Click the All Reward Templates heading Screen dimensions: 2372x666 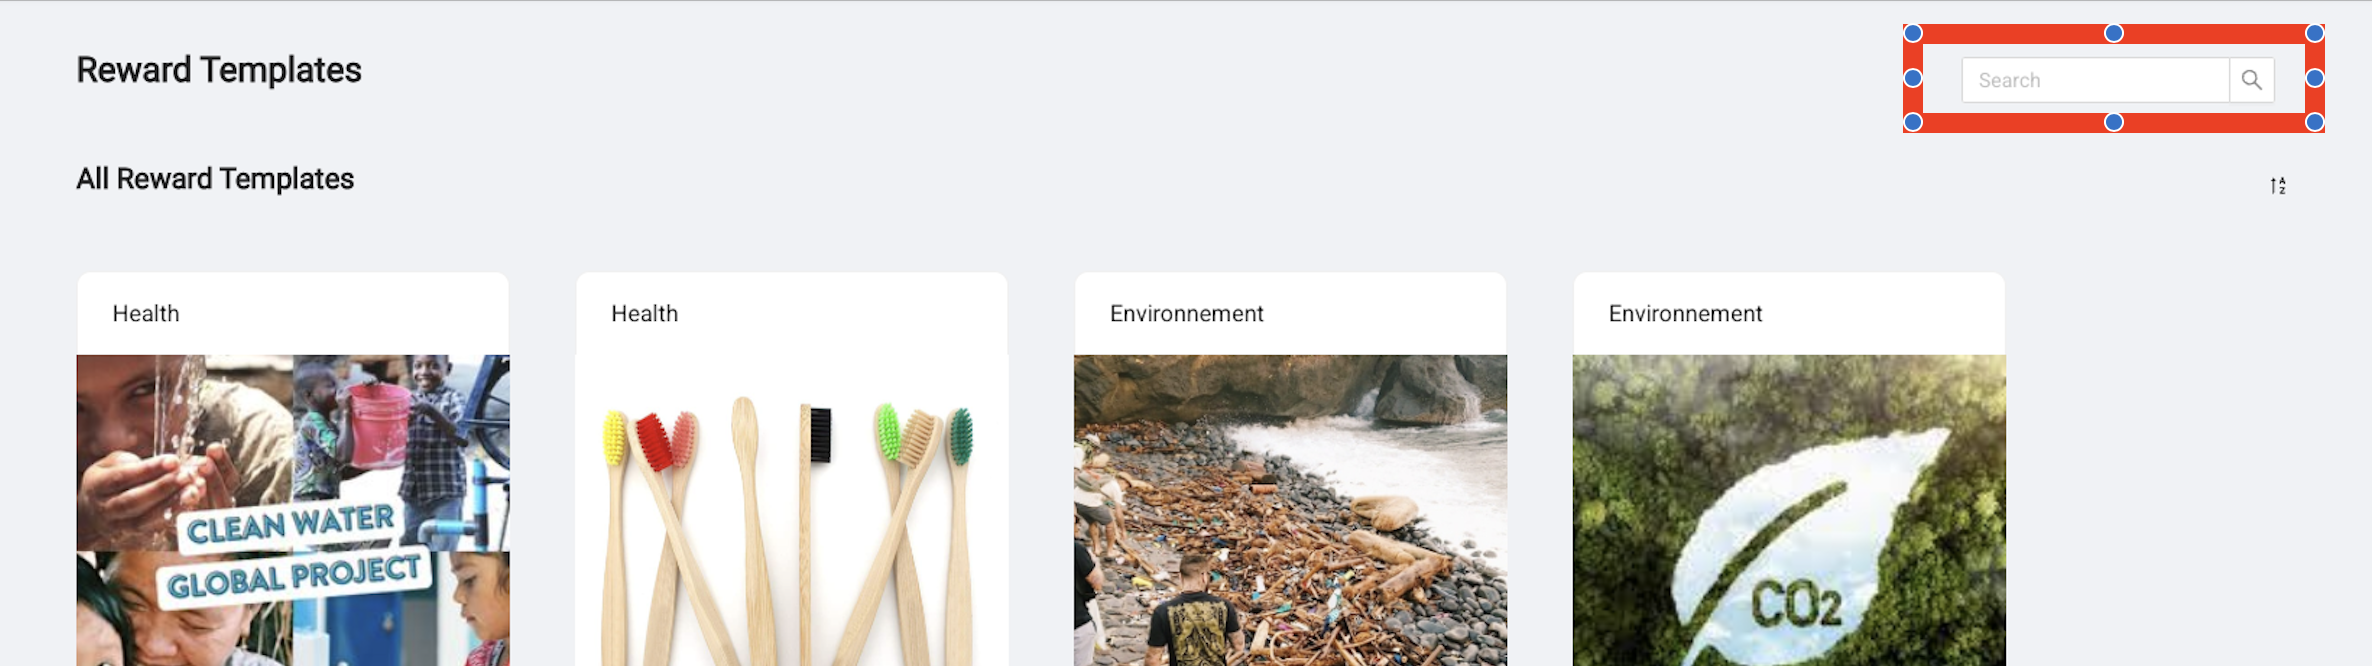(215, 179)
